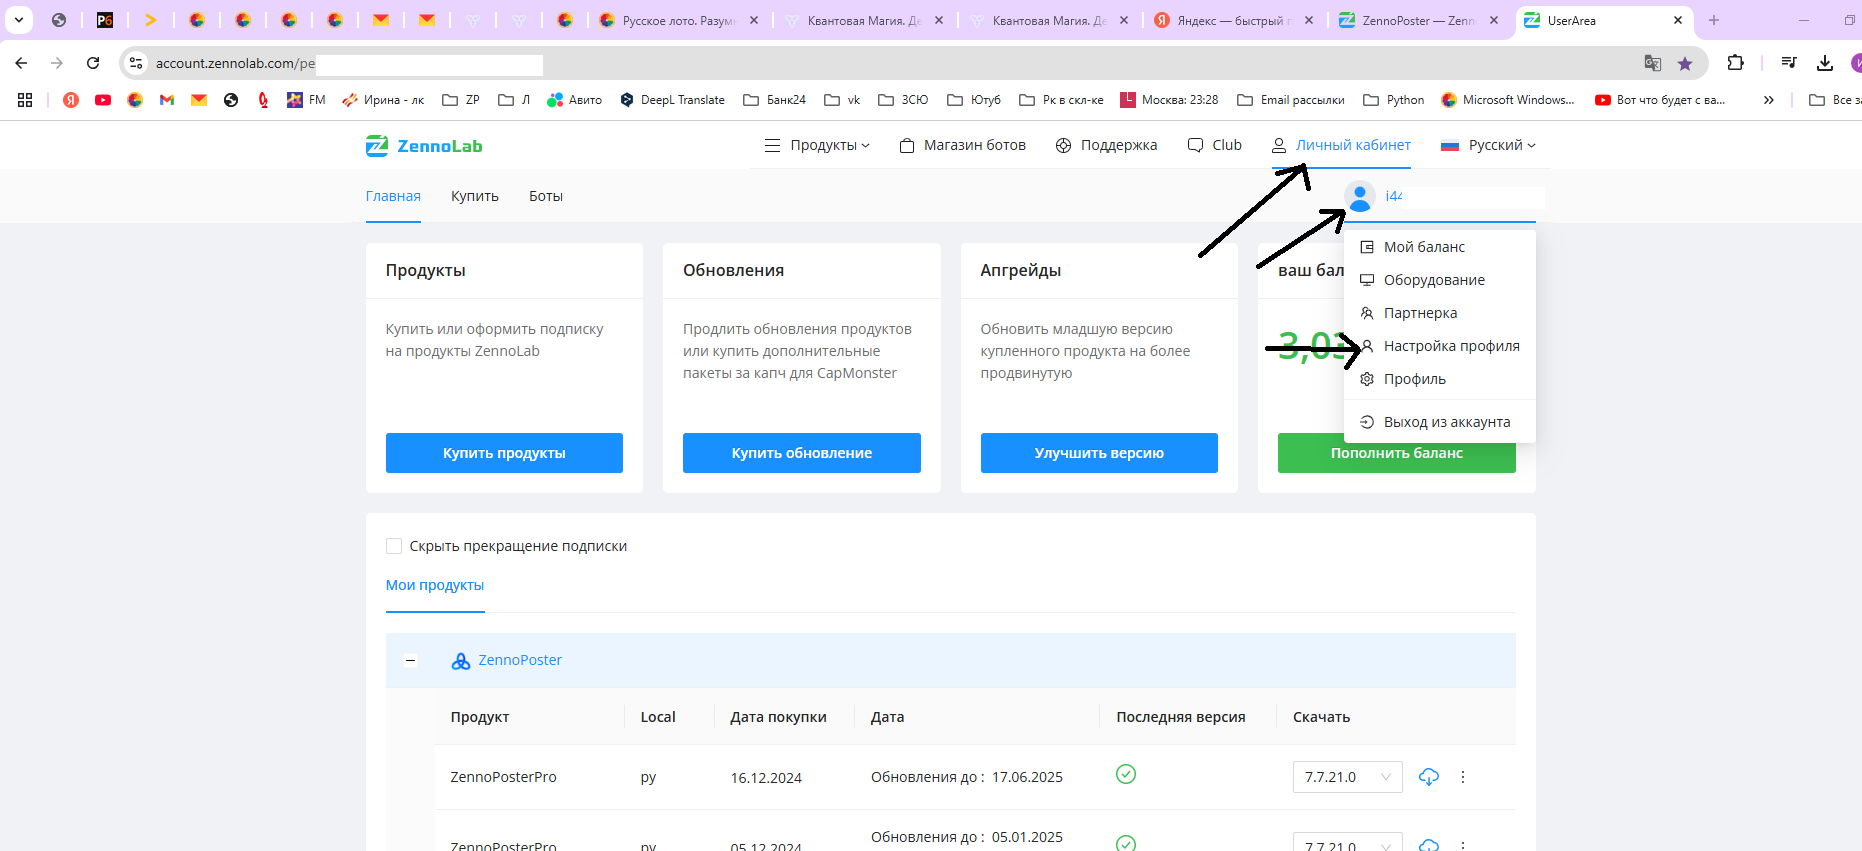Click Купить продукты button

click(x=504, y=453)
